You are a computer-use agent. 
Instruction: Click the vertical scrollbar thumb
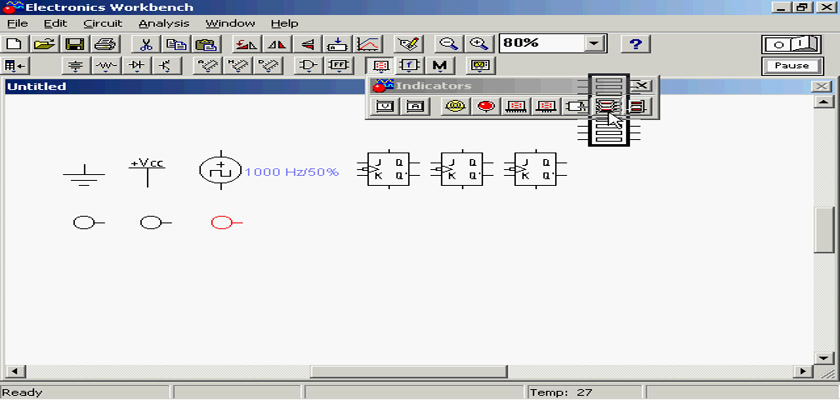pyautogui.click(x=824, y=231)
